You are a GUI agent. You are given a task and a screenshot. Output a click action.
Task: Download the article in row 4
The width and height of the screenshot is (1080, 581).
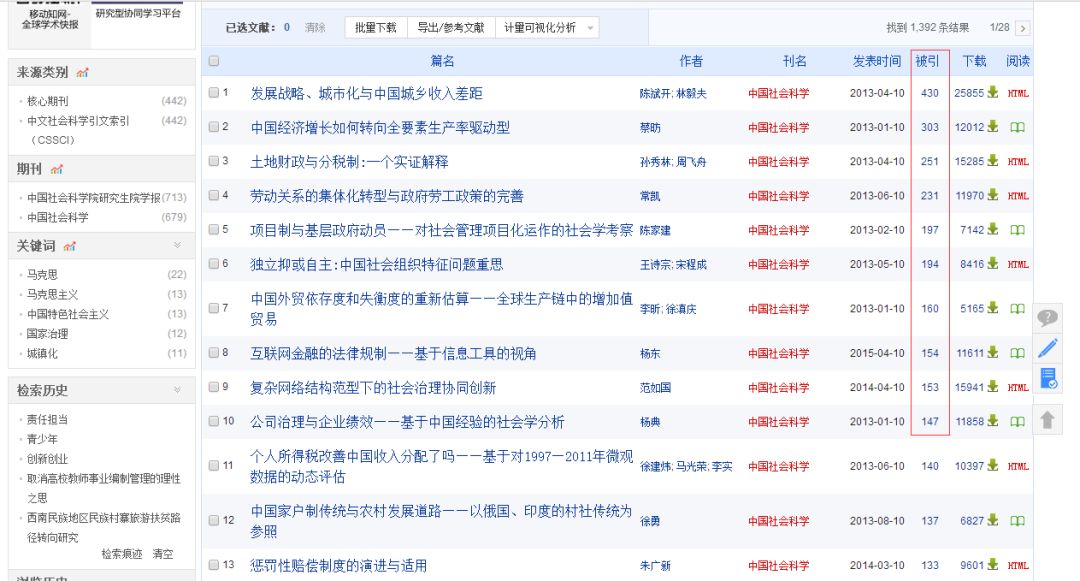[x=993, y=195]
